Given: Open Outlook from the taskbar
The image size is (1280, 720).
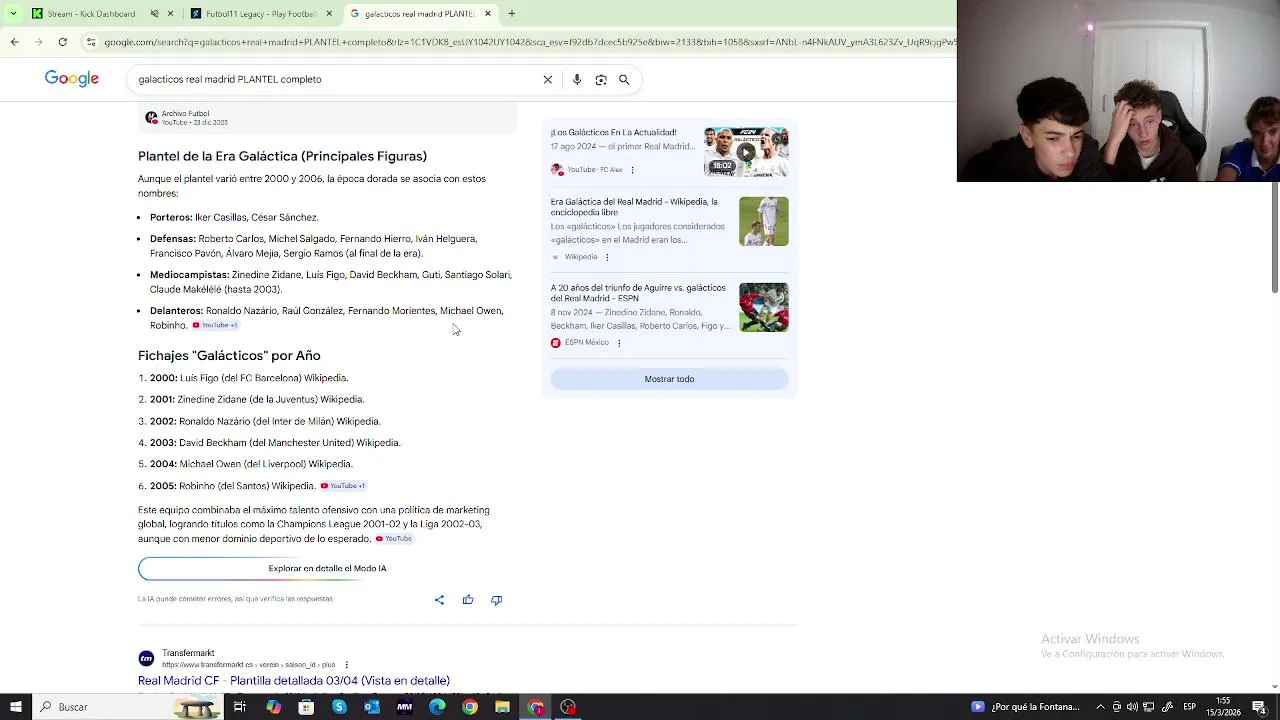Looking at the screenshot, I should [x=372, y=707].
